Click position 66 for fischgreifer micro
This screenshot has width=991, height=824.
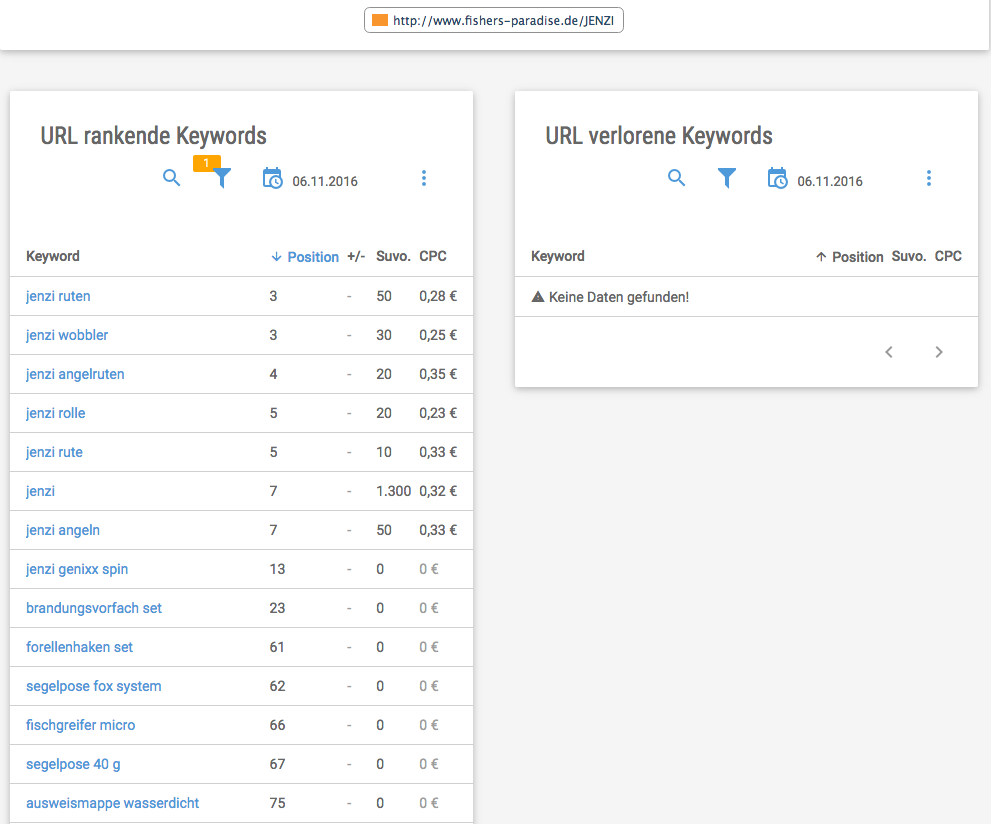[x=277, y=725]
